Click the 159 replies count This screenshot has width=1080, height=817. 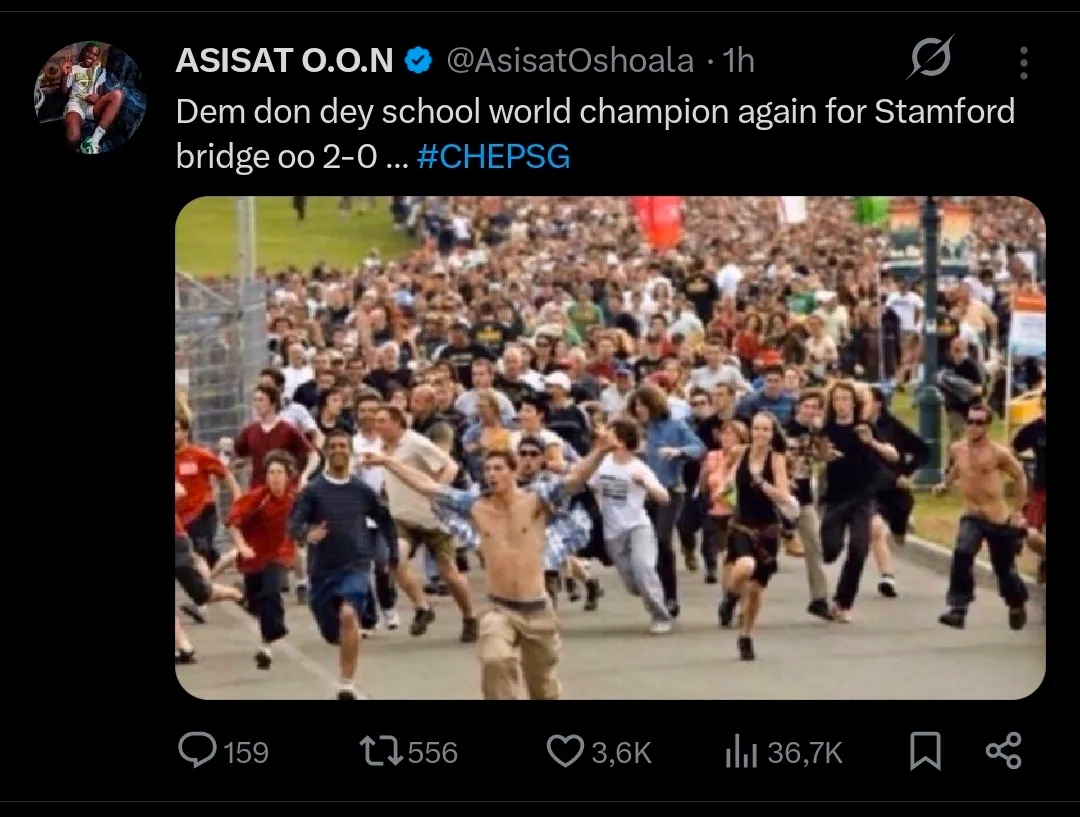pyautogui.click(x=246, y=753)
